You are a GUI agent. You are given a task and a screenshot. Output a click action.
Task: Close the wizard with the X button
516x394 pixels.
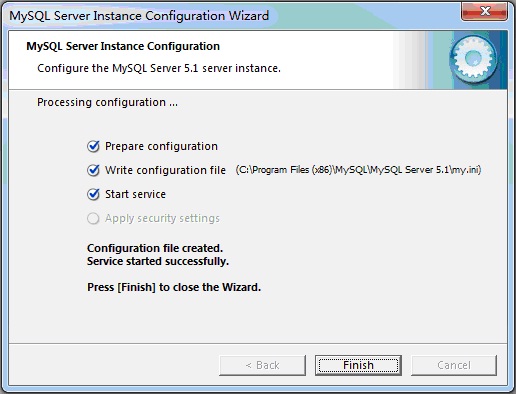pyautogui.click(x=485, y=12)
